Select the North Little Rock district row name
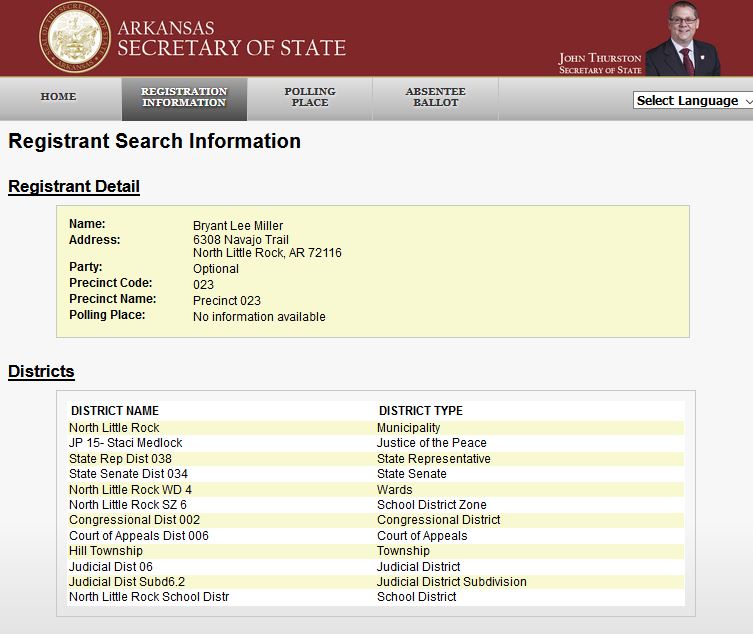Screen dimensions: 753x634 click(x=114, y=427)
